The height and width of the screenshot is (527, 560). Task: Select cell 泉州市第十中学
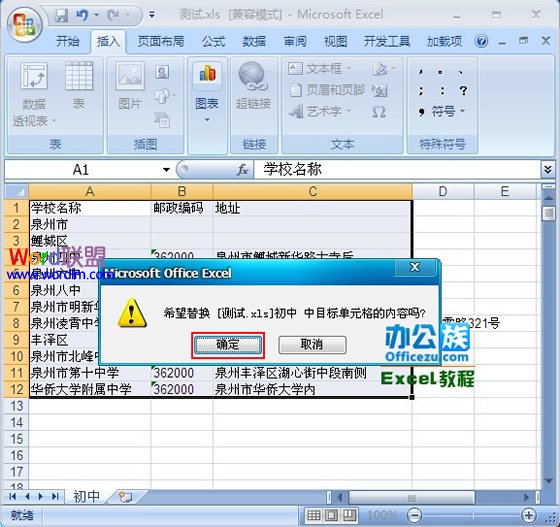pyautogui.click(x=90, y=373)
